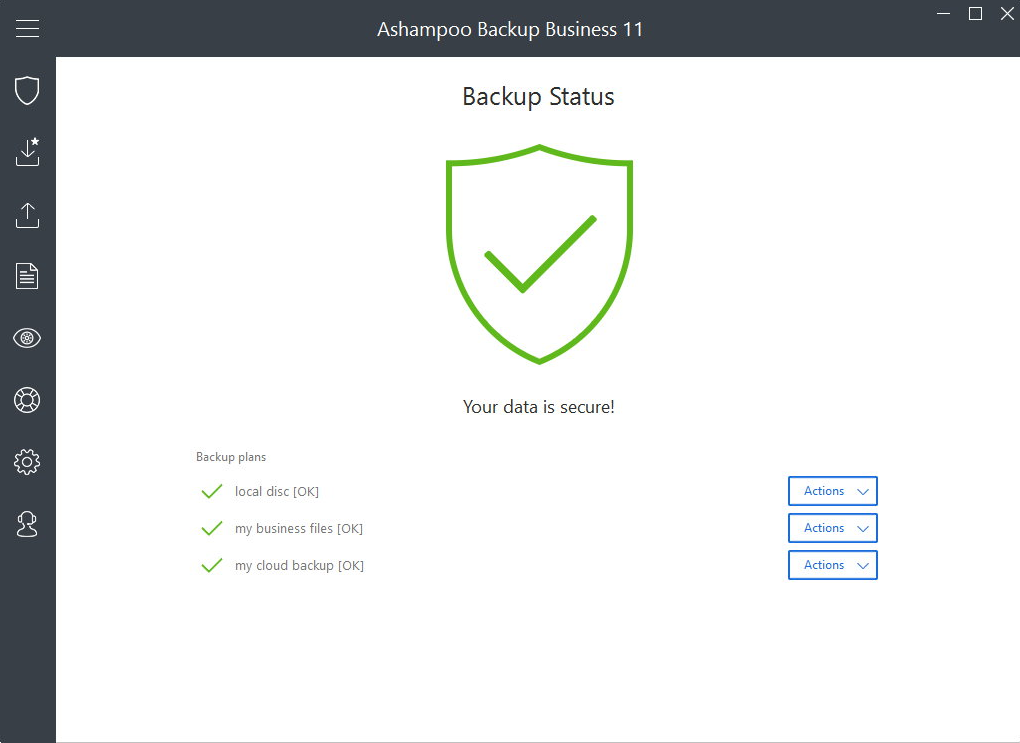Screen dimensions: 1020x743
Task: Open Actions dropdown for my cloud backup
Action: [x=833, y=565]
